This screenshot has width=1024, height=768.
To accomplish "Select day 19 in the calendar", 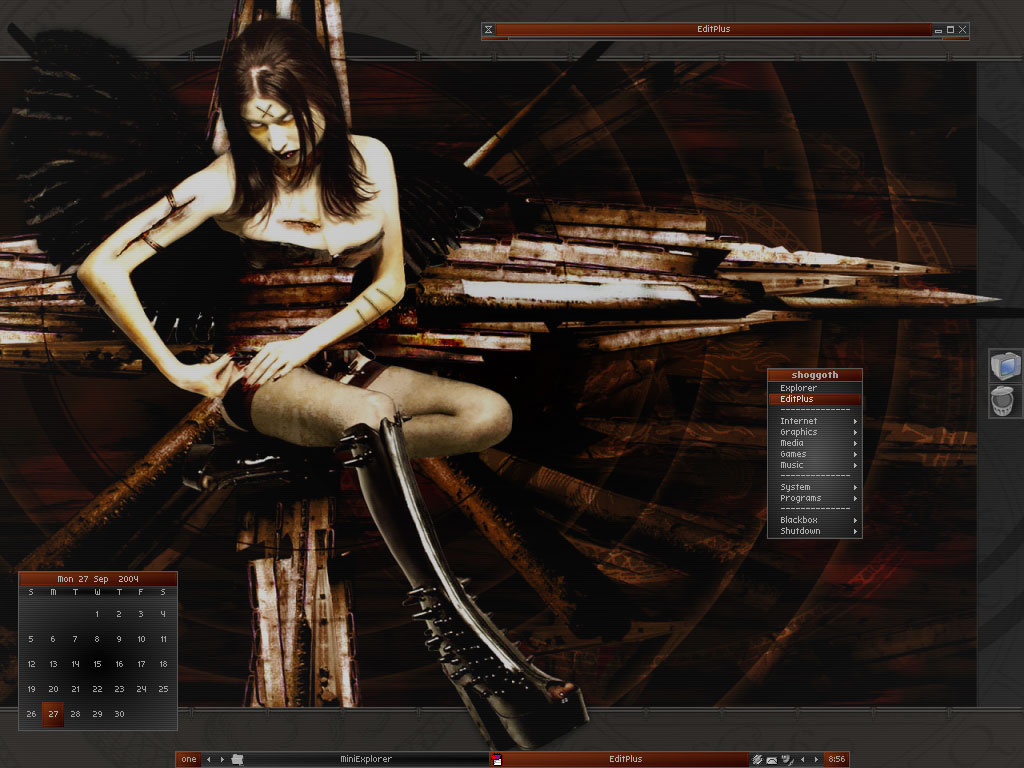I will [31, 689].
